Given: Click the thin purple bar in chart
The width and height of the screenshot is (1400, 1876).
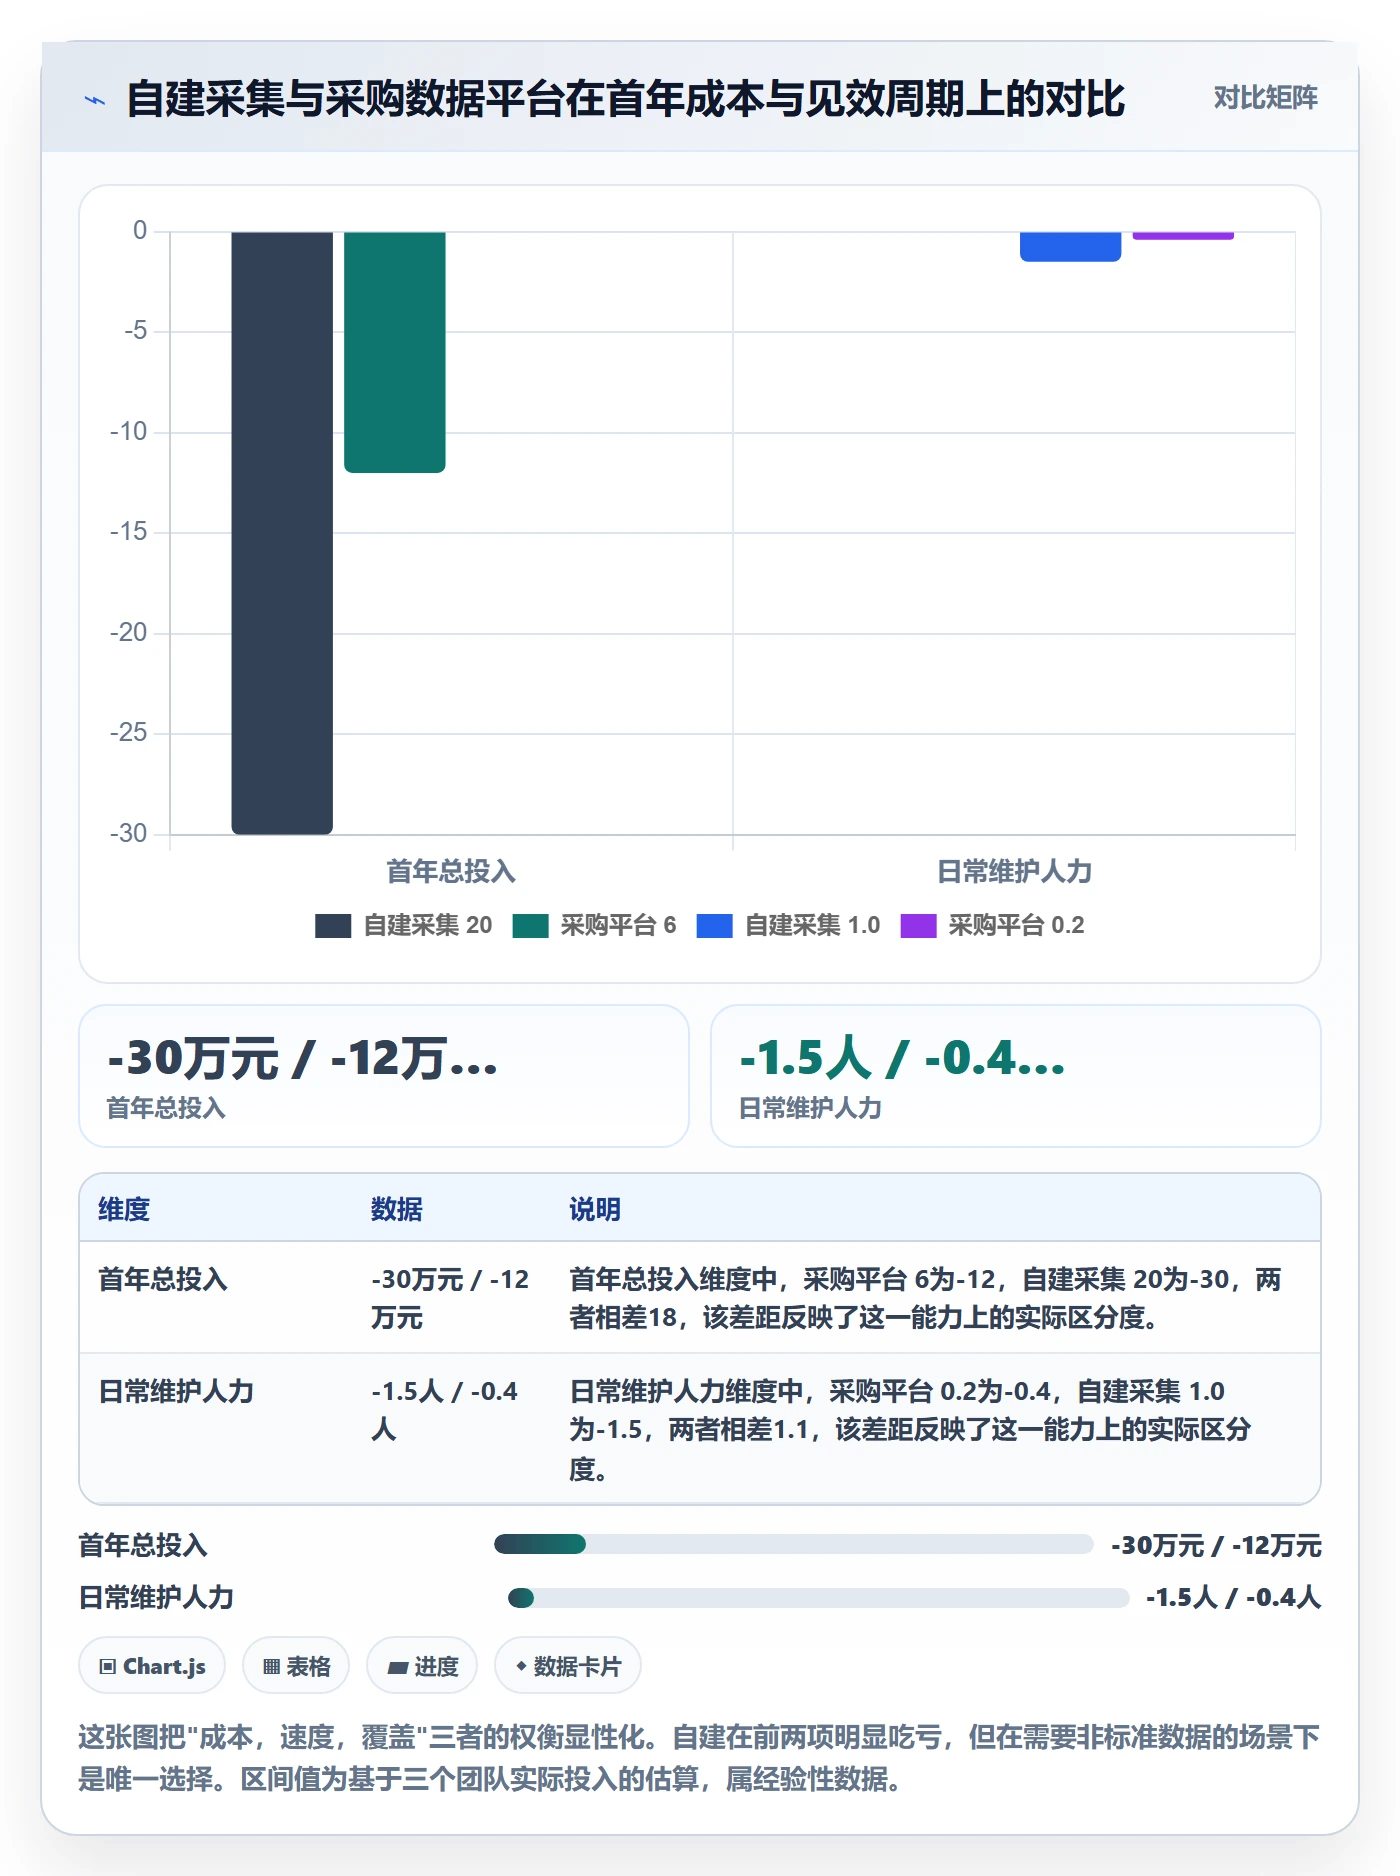Looking at the screenshot, I should coord(1183,236).
